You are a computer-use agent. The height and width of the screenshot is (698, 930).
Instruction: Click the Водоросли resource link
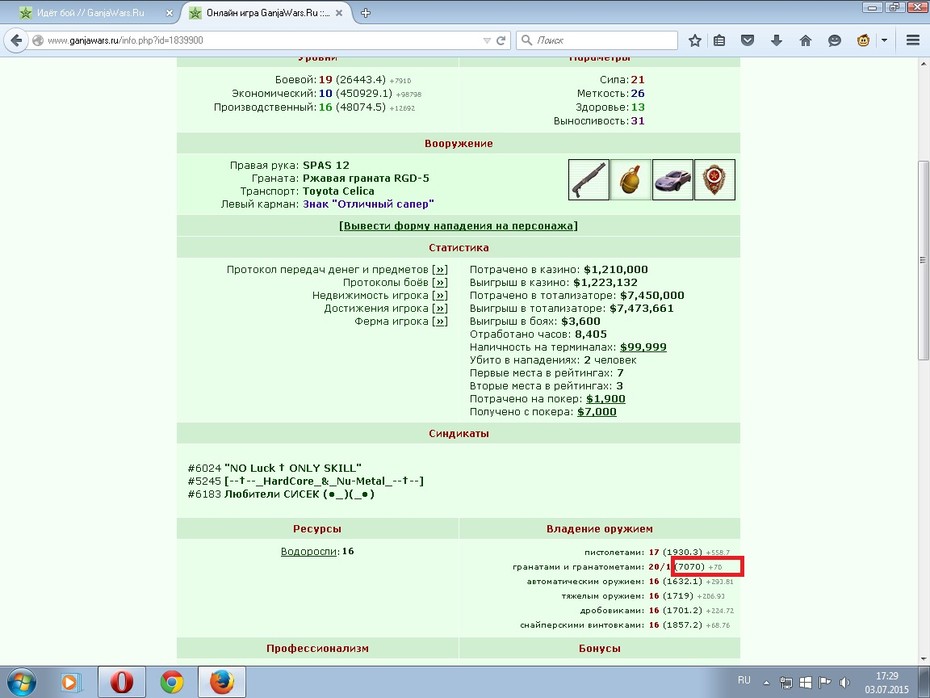click(308, 552)
